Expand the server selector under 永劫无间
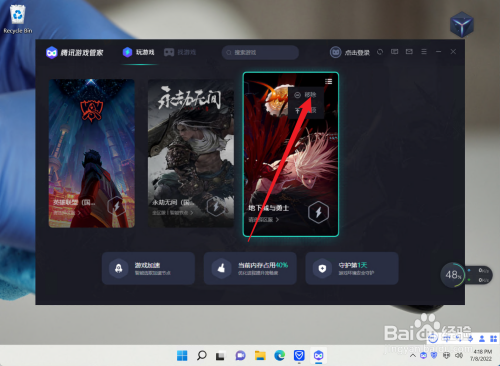500x366 pixels. [x=173, y=213]
